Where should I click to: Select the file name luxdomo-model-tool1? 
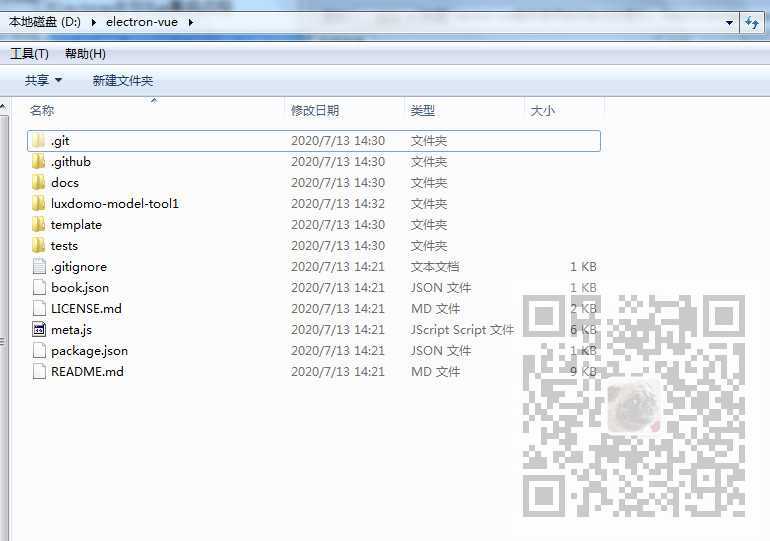pyautogui.click(x=115, y=204)
